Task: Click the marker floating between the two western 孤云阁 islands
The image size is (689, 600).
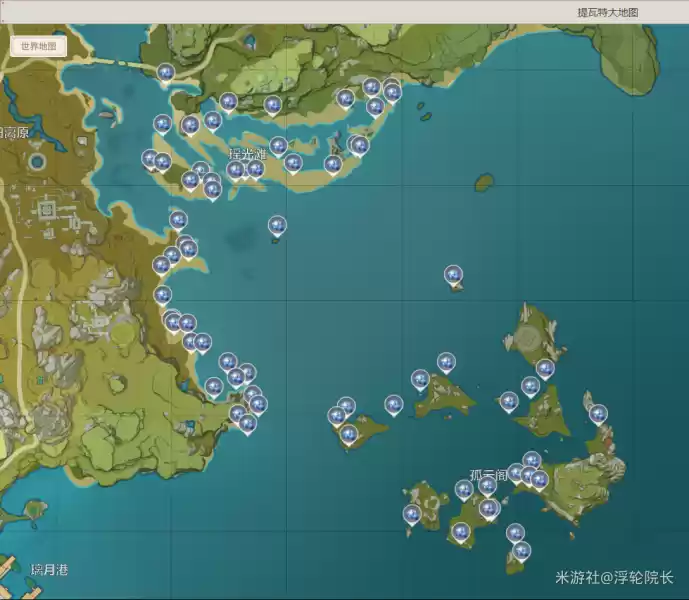Action: 393,404
